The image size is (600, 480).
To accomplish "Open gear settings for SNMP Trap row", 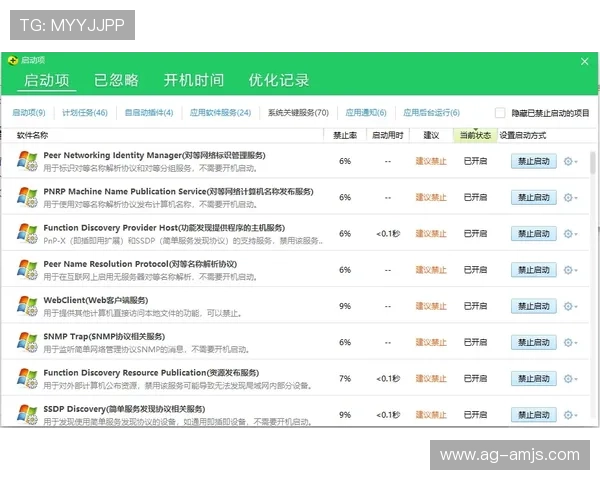I will [570, 342].
